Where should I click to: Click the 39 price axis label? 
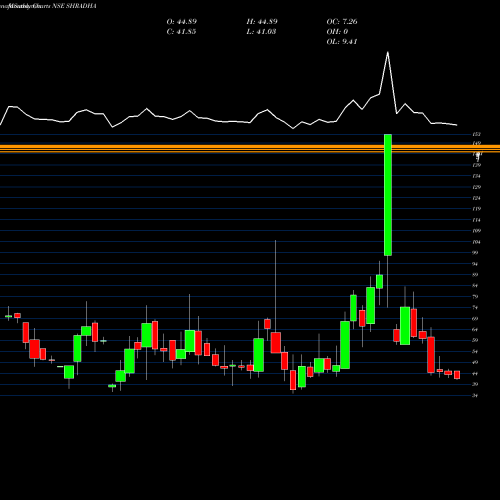click(475, 384)
